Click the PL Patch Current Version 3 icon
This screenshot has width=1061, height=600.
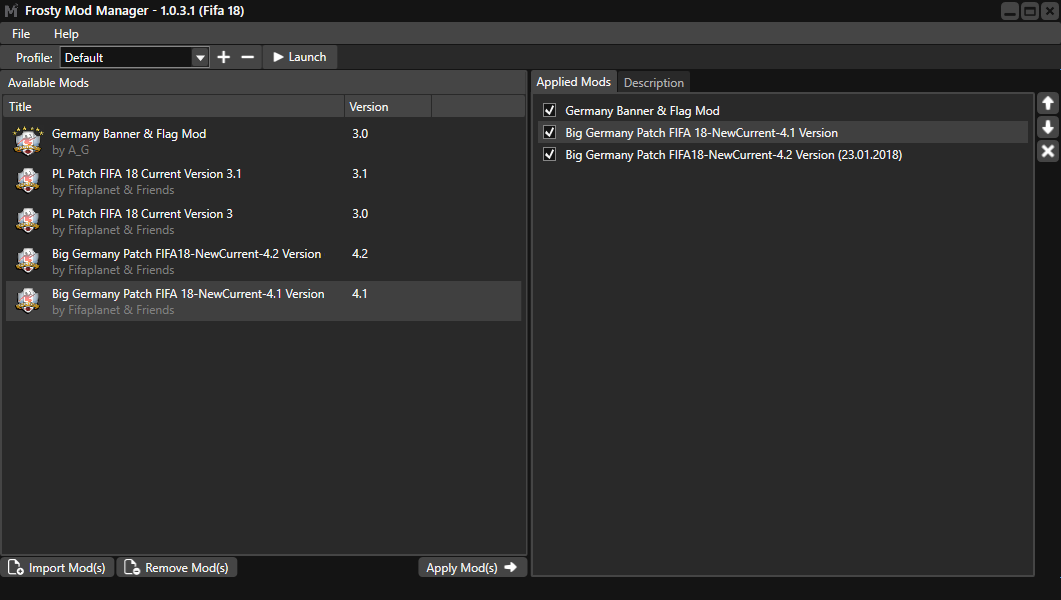(x=28, y=221)
